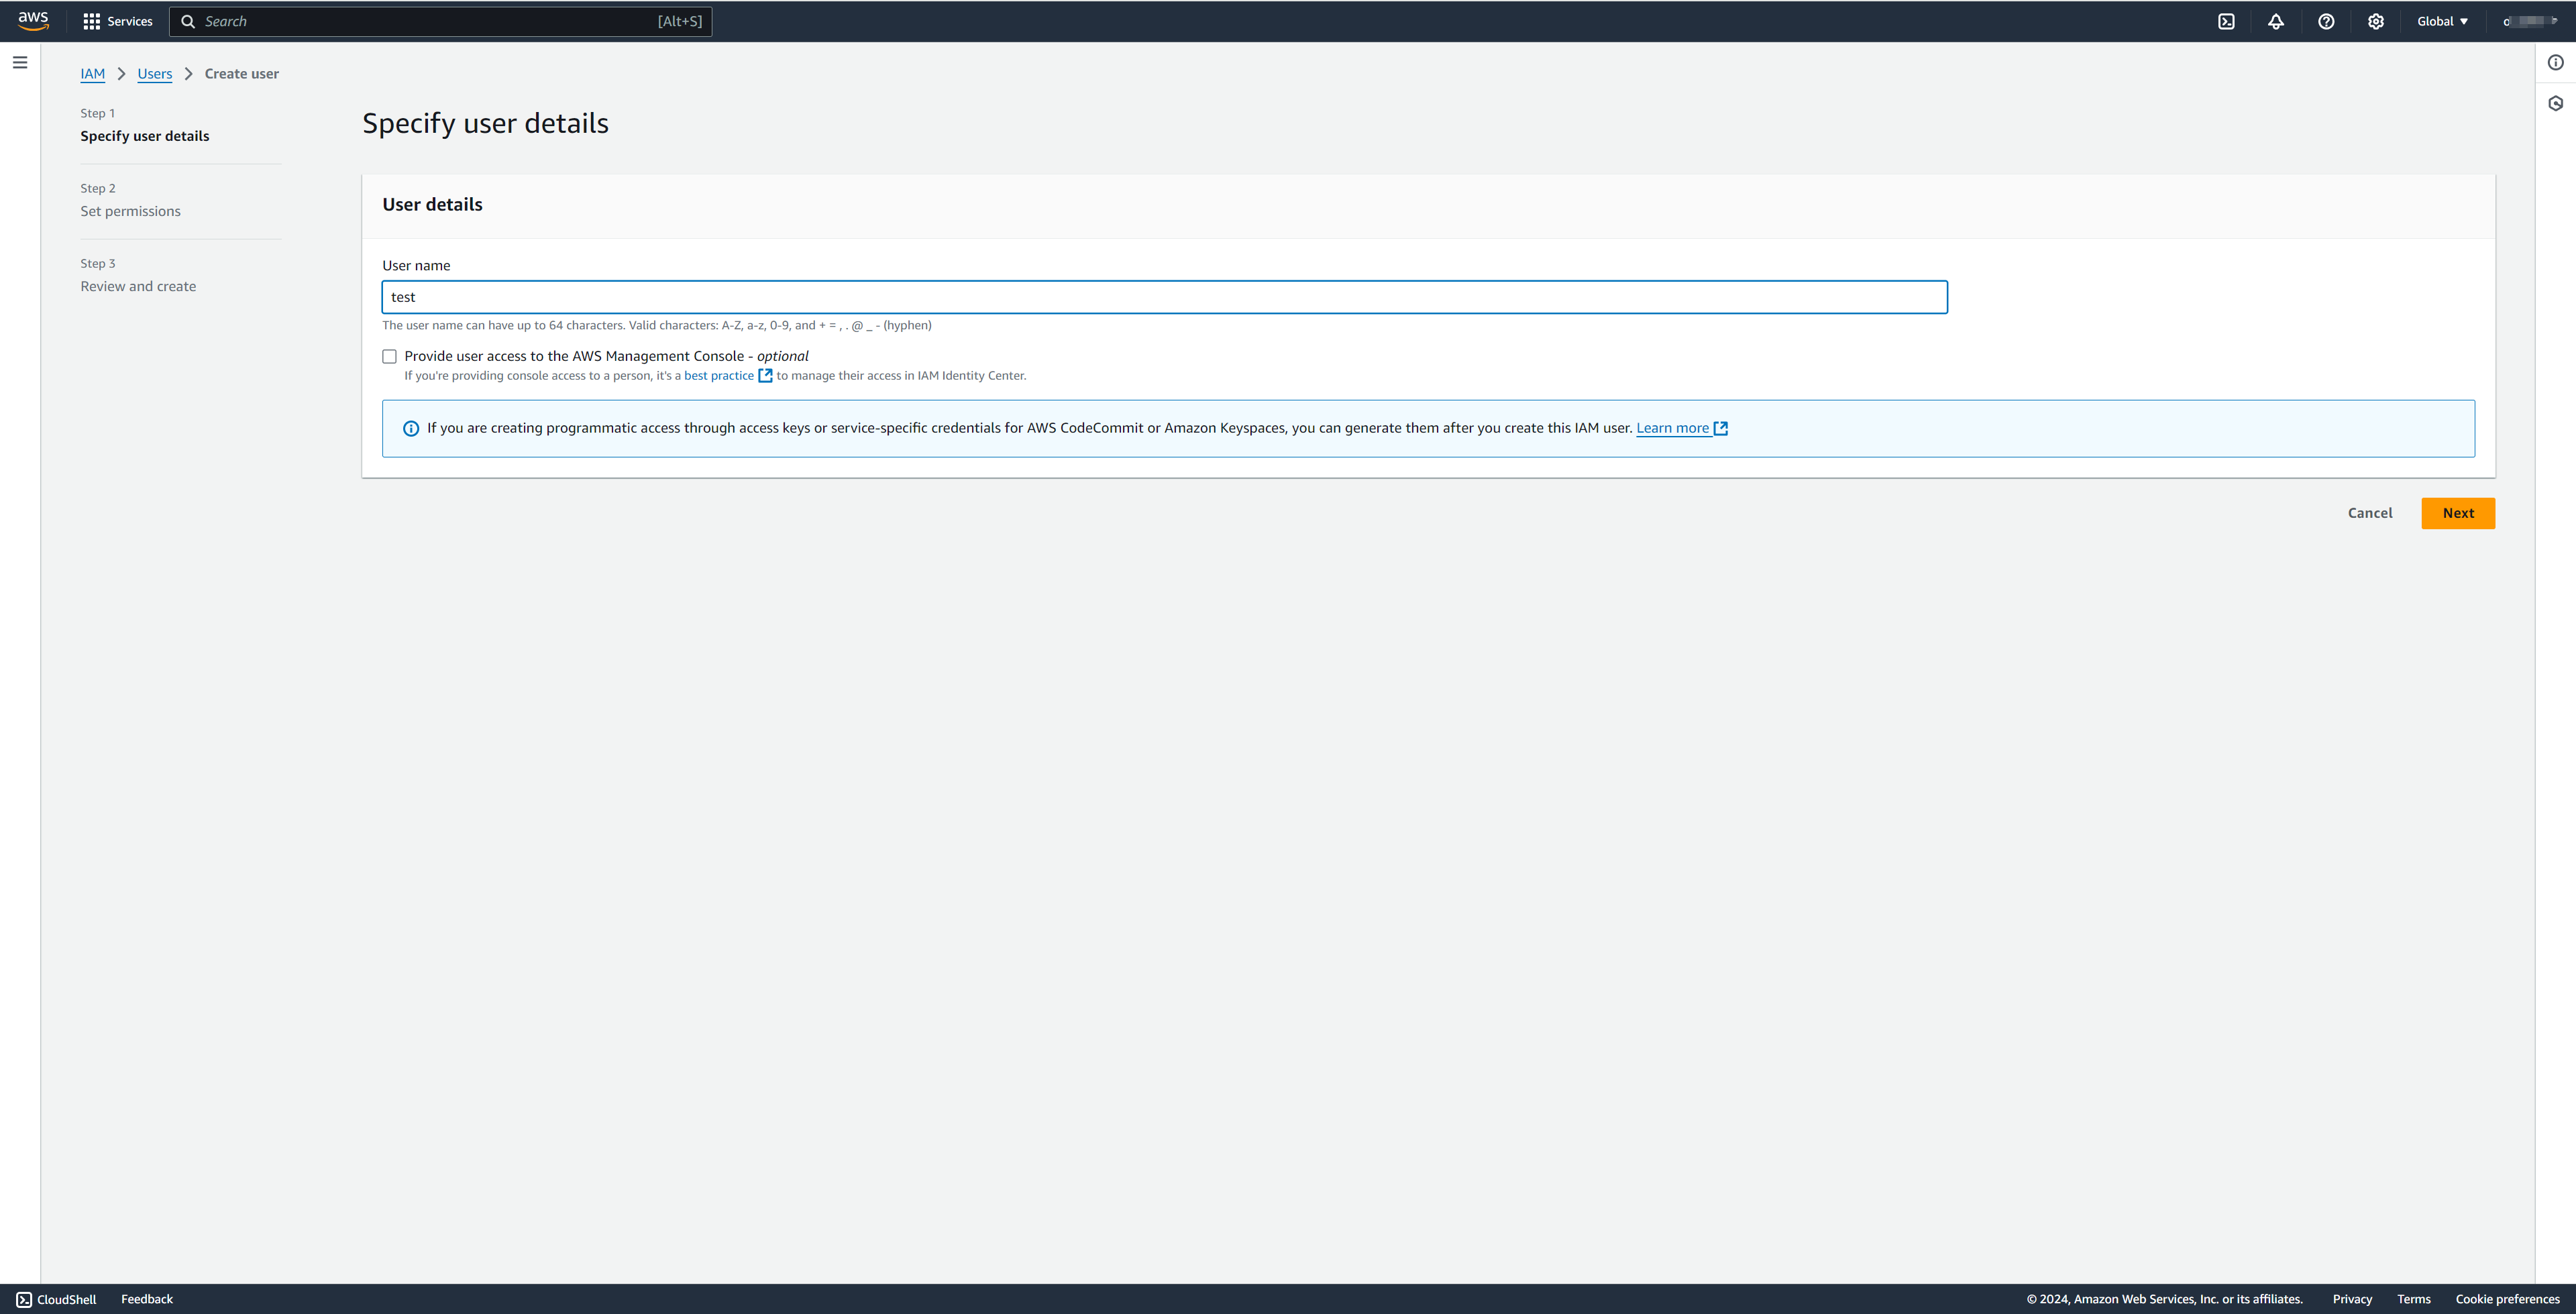
Task: Expand the Global region dropdown
Action: tap(2442, 21)
